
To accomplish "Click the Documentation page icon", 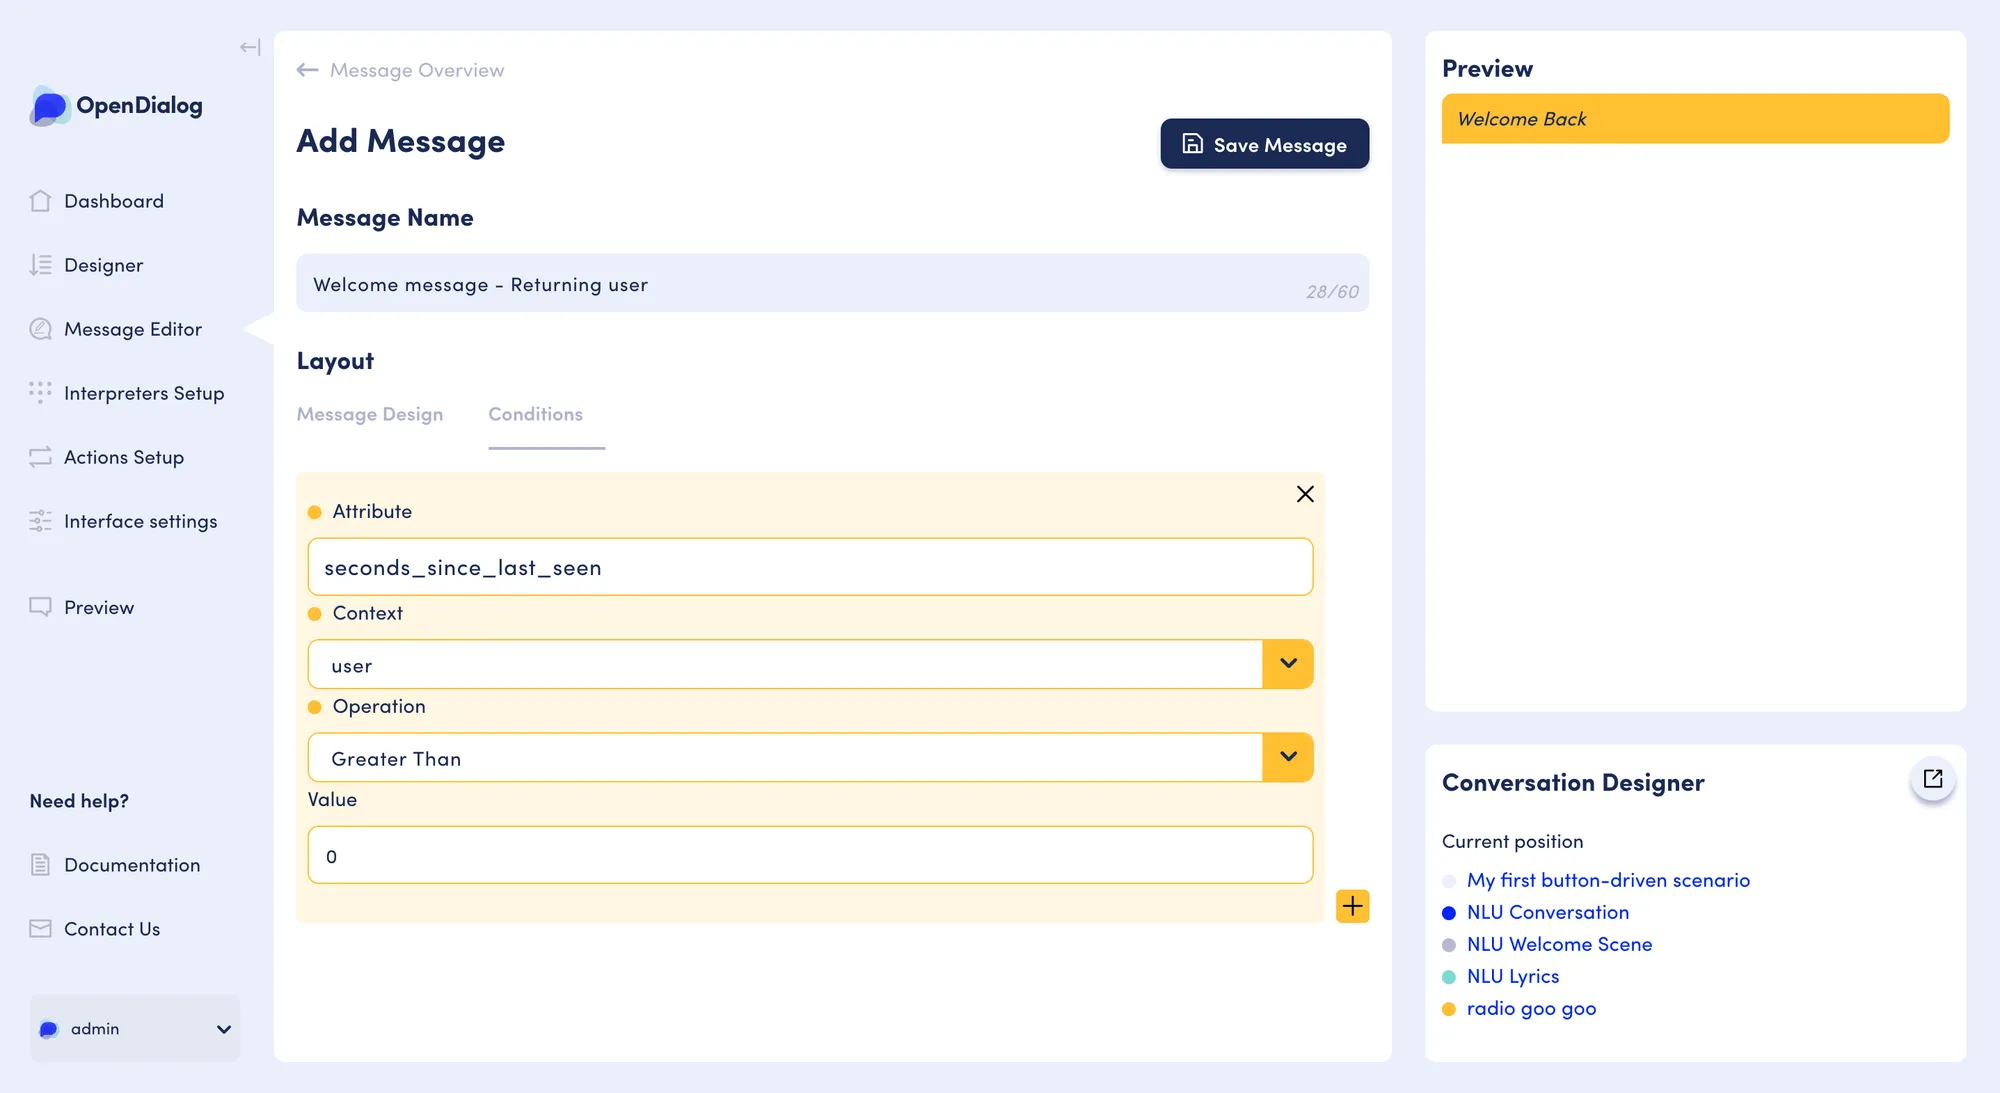I will point(40,865).
